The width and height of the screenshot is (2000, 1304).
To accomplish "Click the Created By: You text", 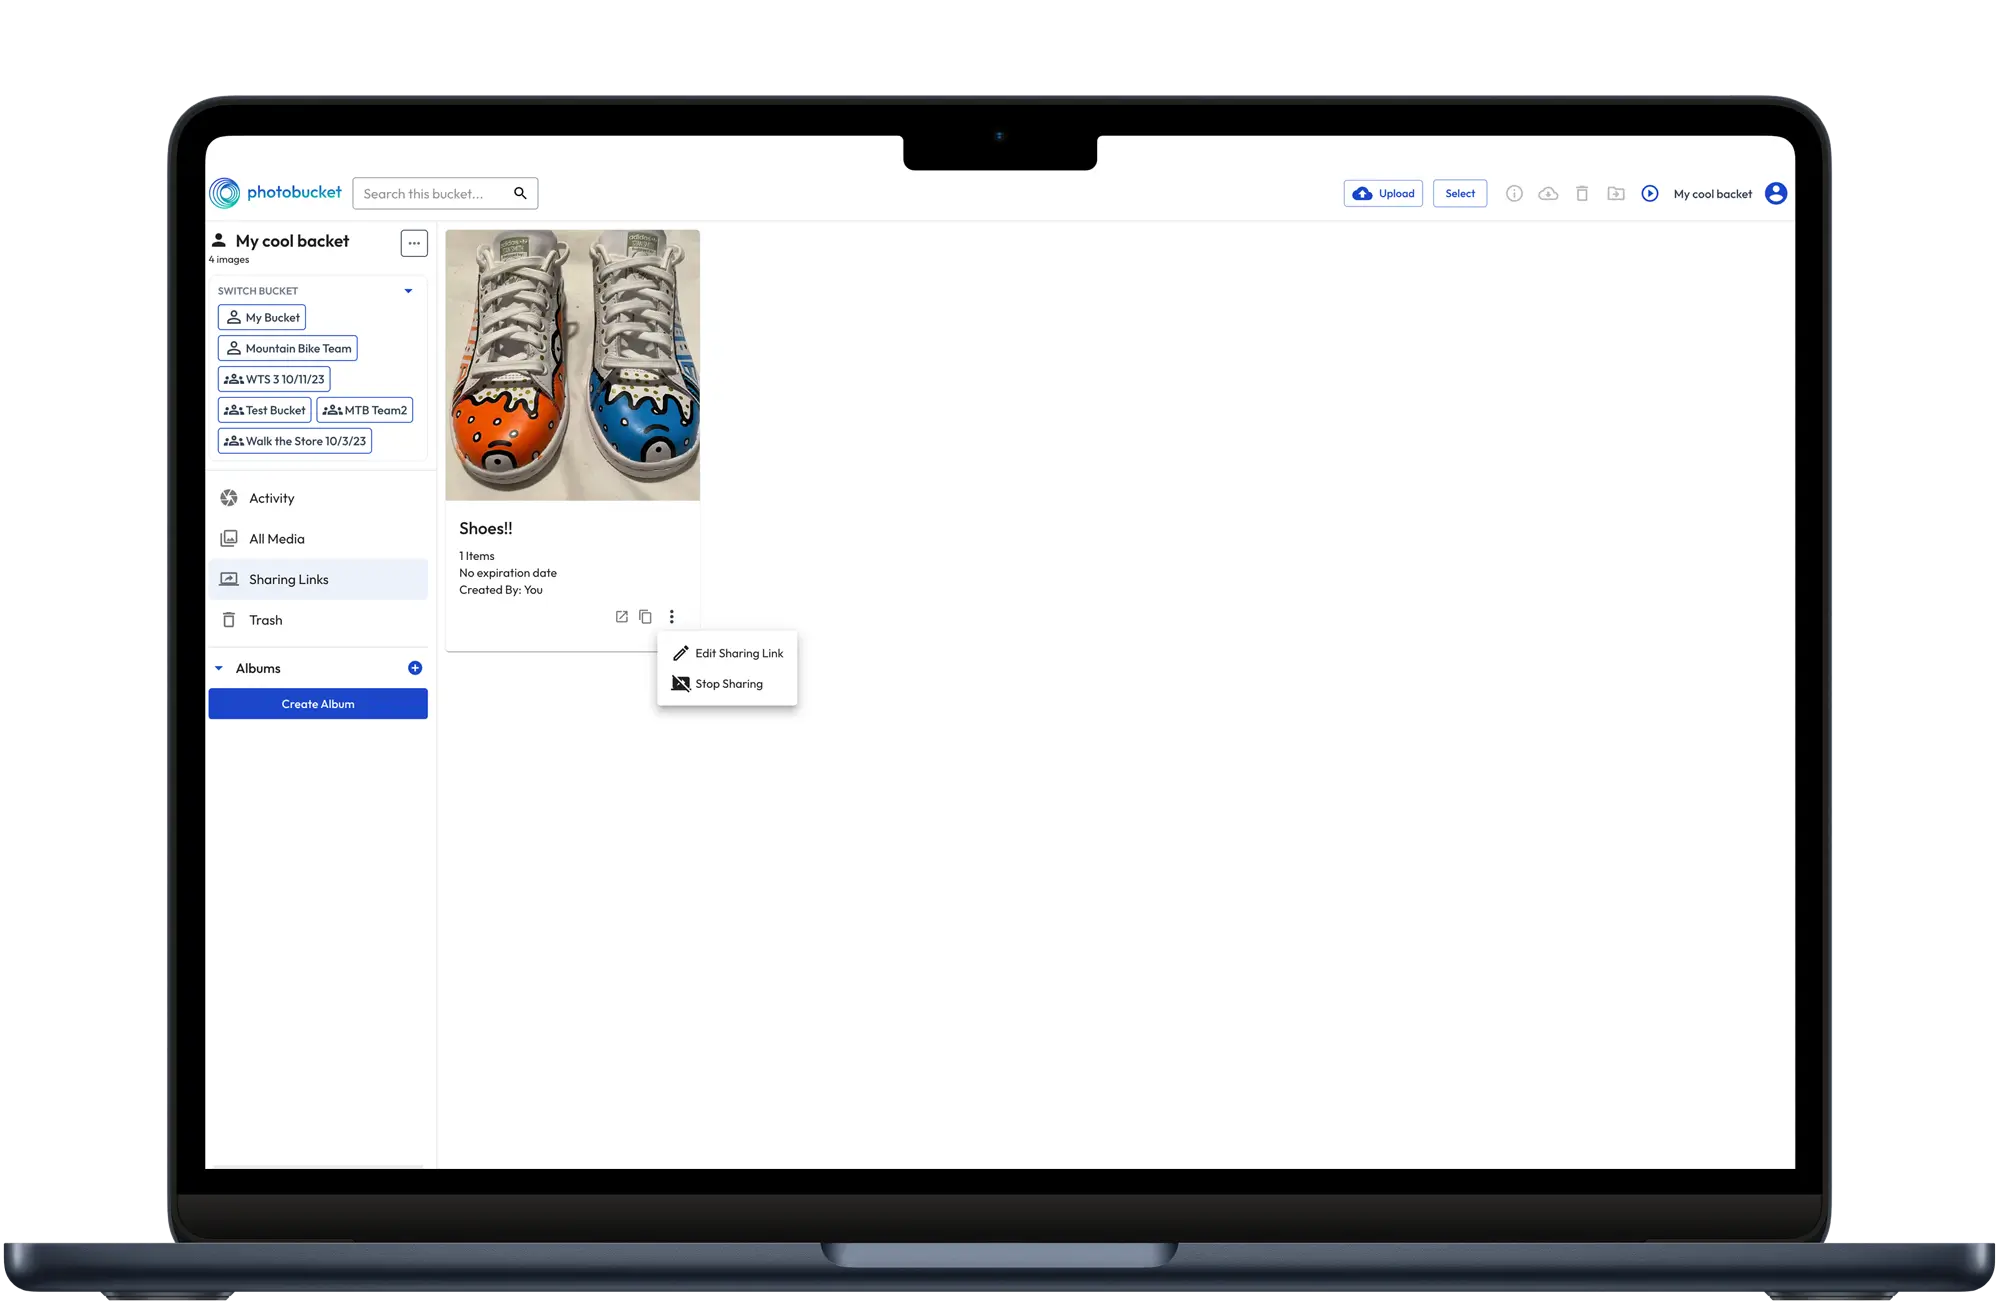I will [x=501, y=590].
